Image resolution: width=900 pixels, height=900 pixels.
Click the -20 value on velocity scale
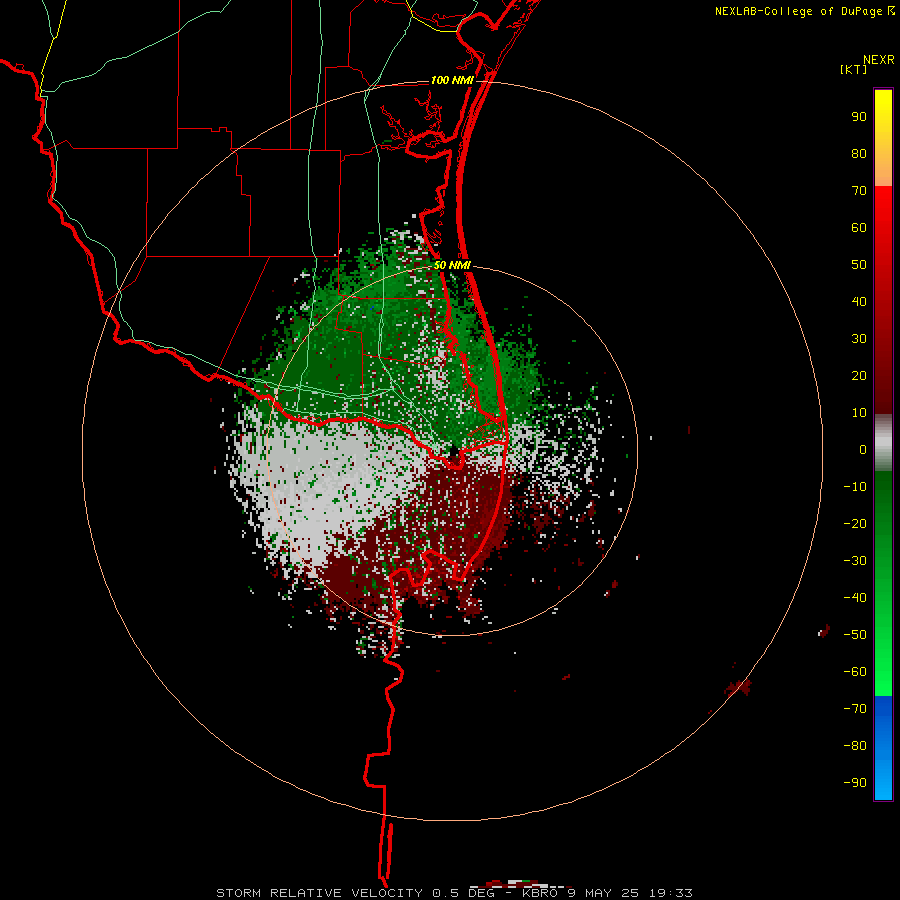(x=855, y=524)
